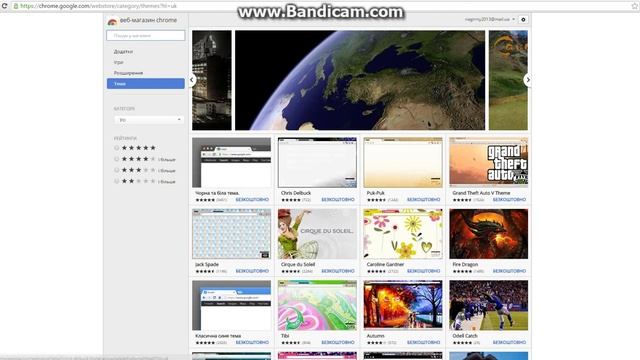Open the web store settings gear

pyautogui.click(x=523, y=20)
